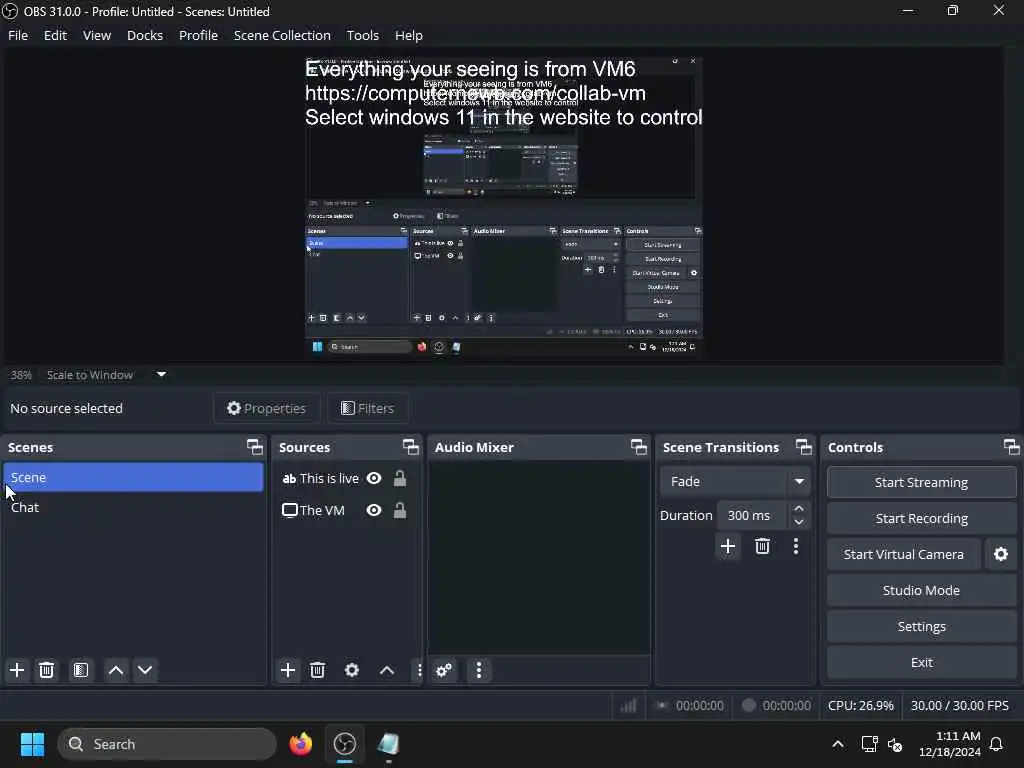Click the Filters button
Viewport: 1024px width, 768px height.
tap(368, 408)
